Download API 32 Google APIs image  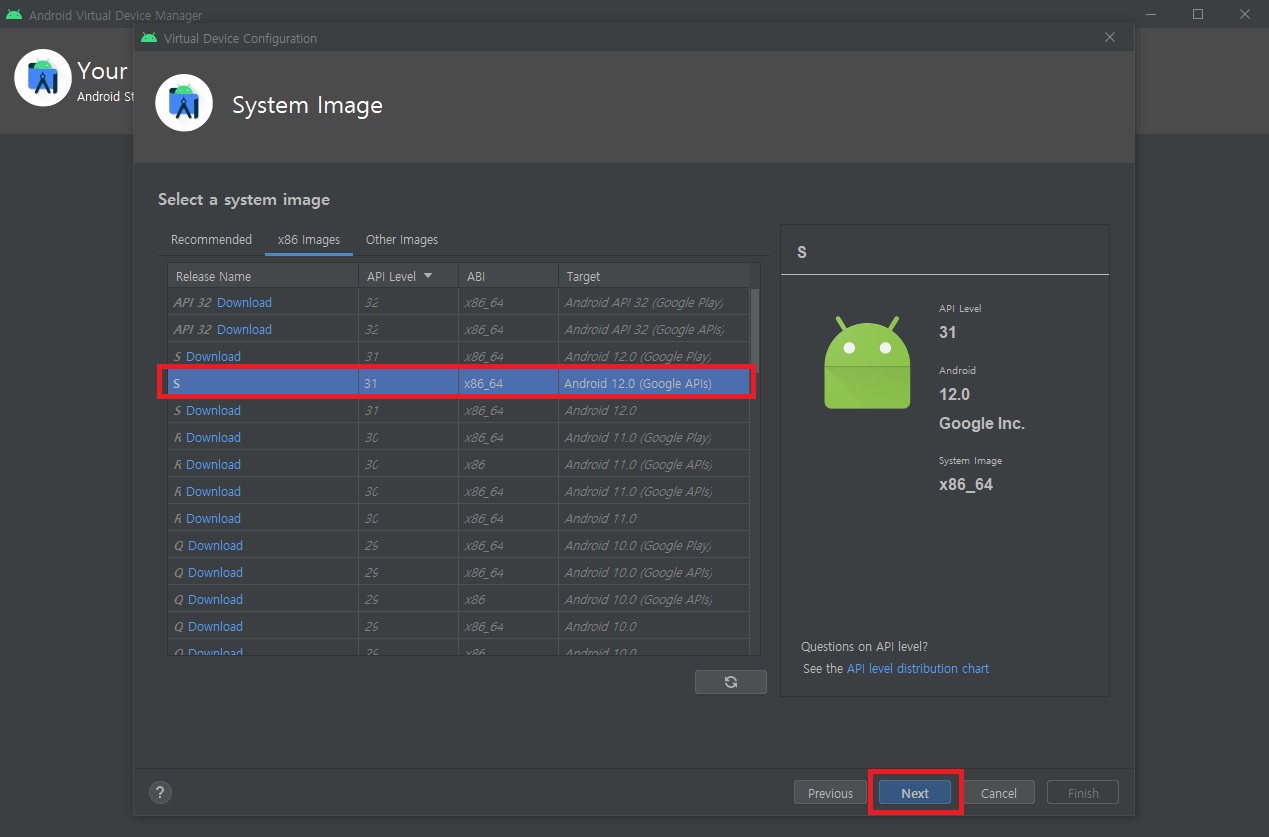(x=244, y=329)
